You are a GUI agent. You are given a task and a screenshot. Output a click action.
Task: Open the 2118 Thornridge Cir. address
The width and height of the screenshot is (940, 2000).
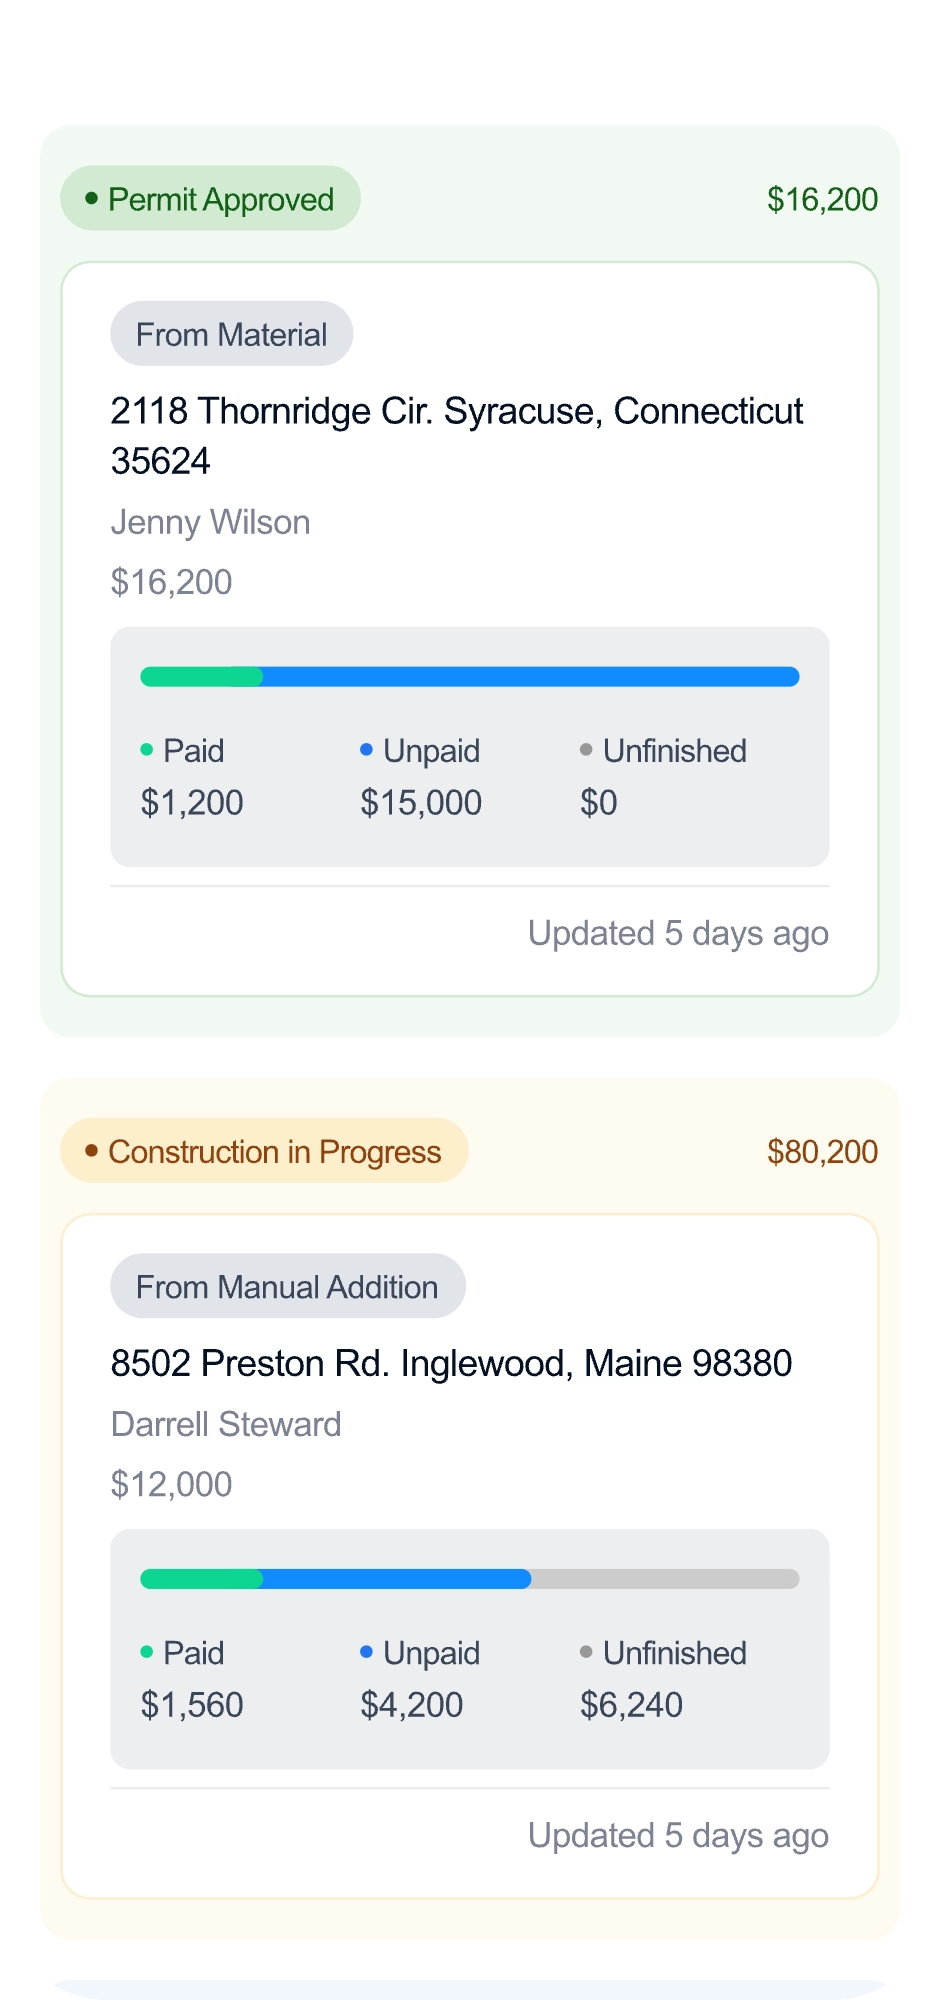pos(456,435)
